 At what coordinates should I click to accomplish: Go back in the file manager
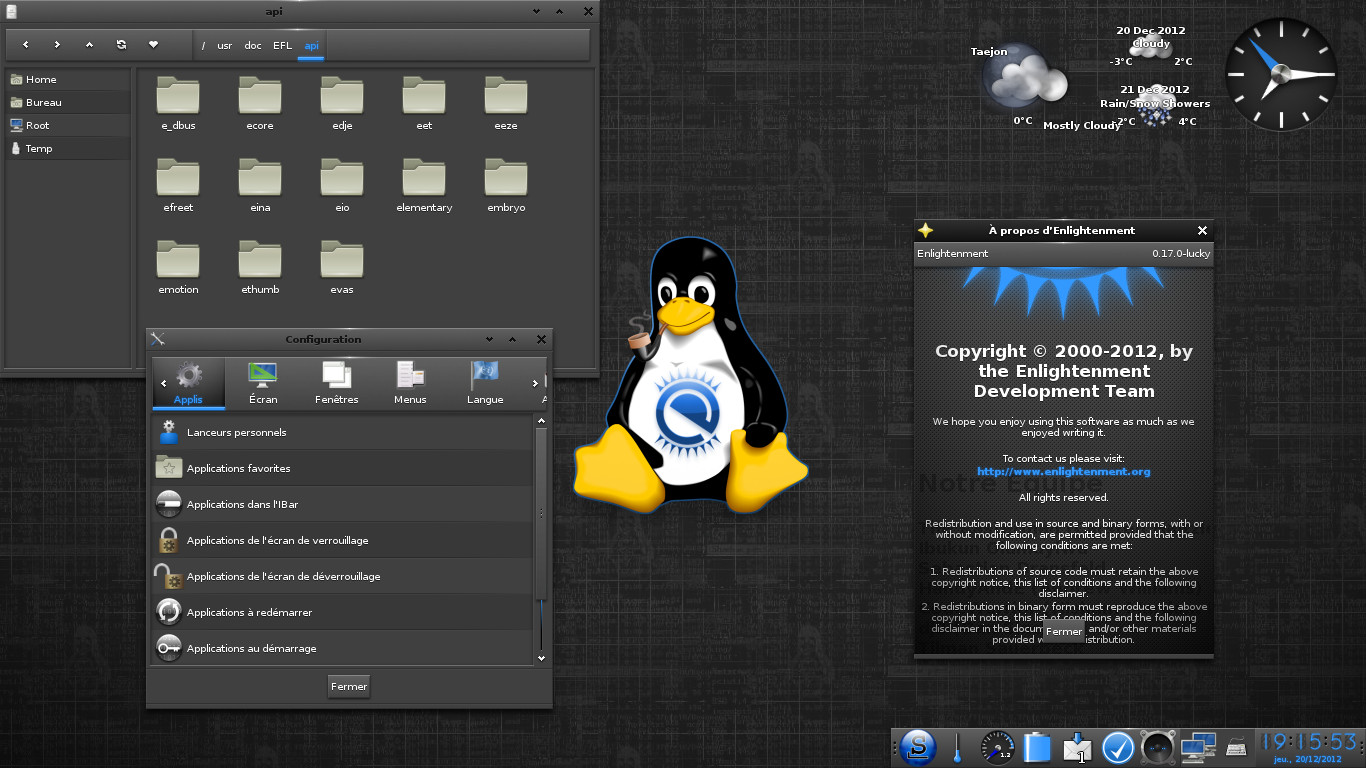25,45
